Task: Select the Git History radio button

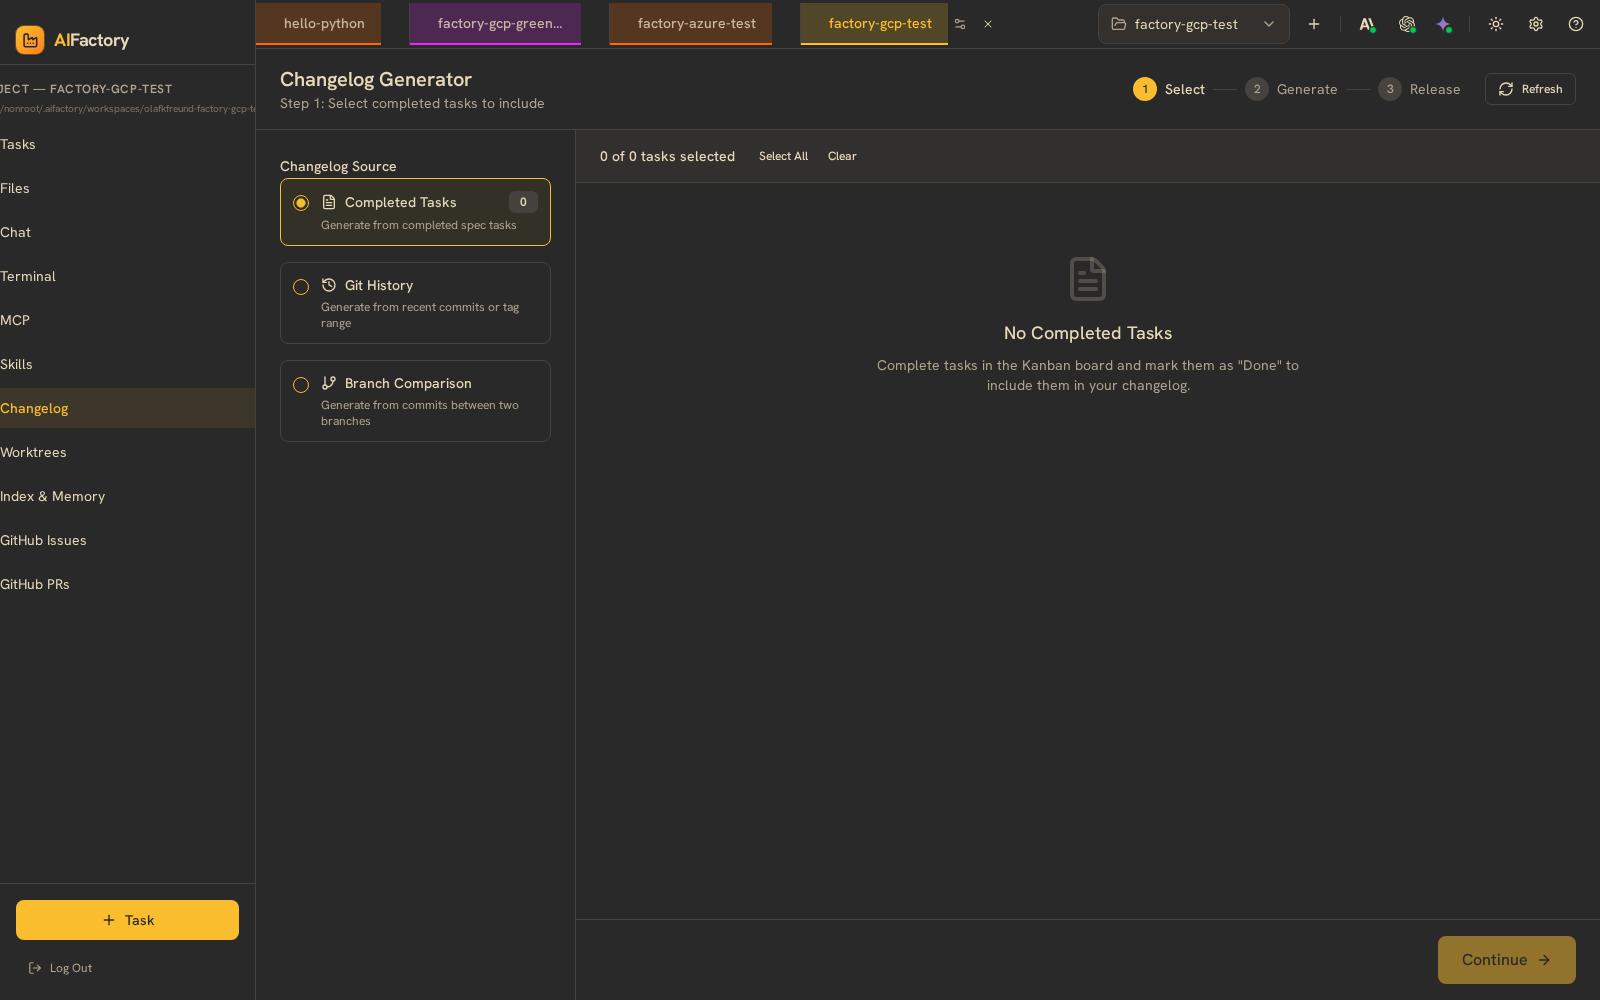Action: 301,287
